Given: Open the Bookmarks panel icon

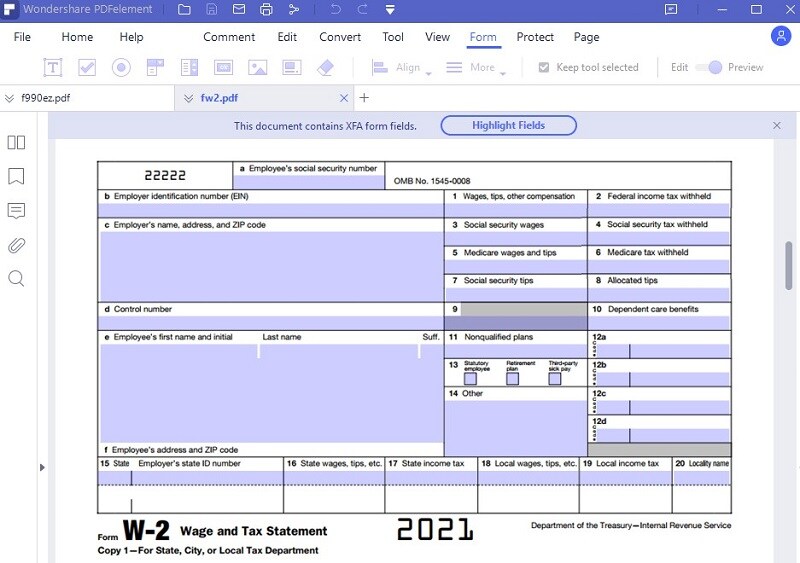Looking at the screenshot, I should pos(16,176).
